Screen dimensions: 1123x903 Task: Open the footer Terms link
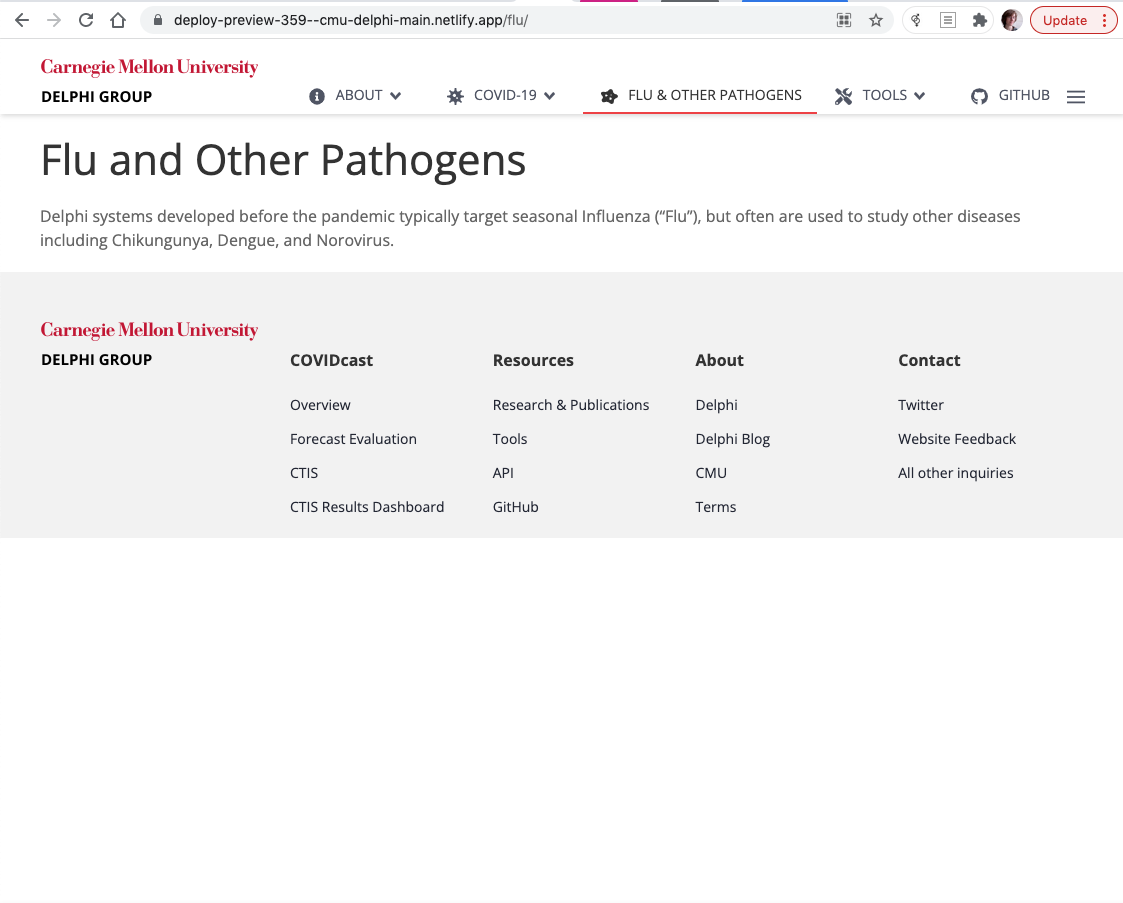click(x=715, y=507)
